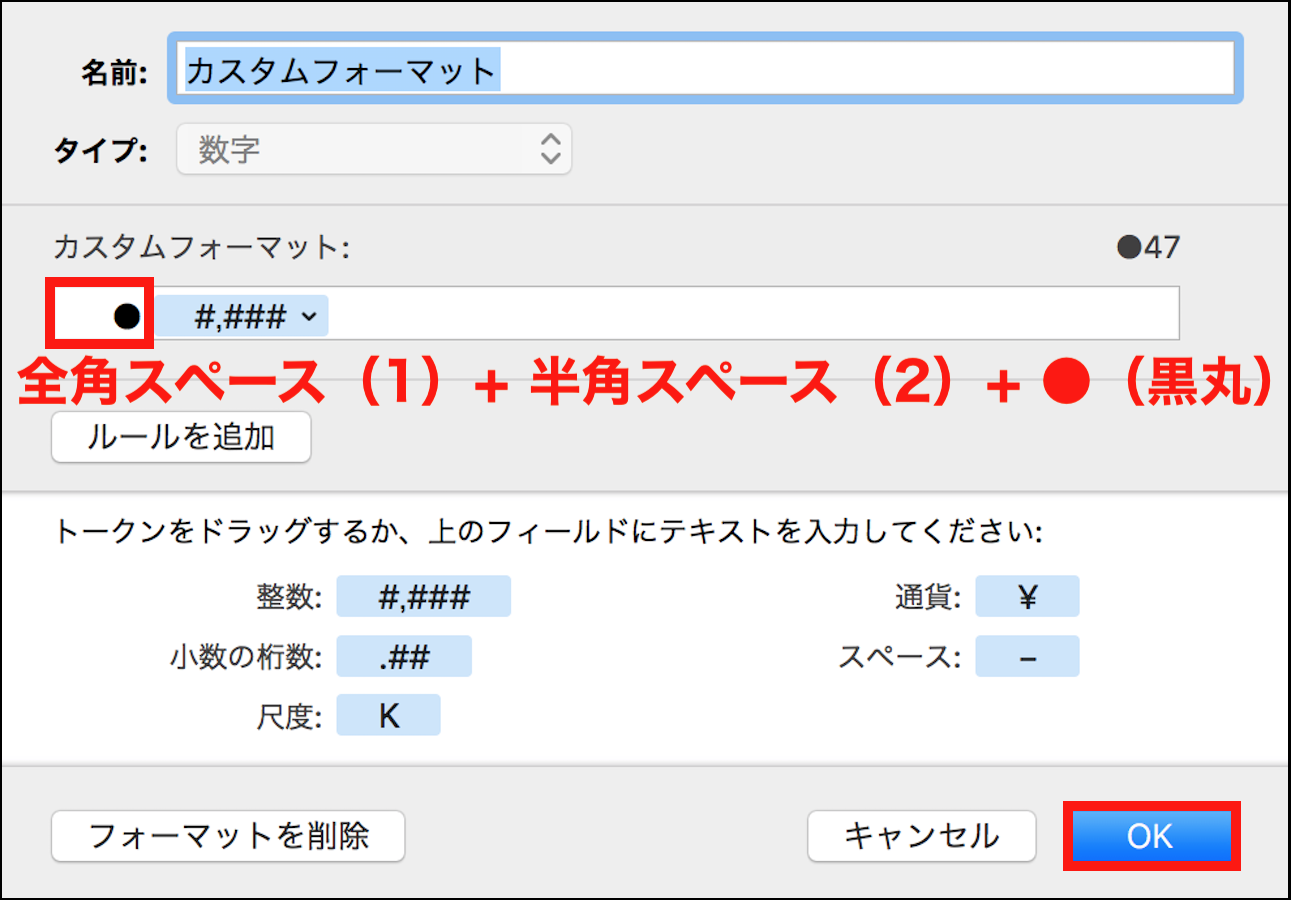
Task: Click the フォーマットを削除 button
Action: pos(228,836)
